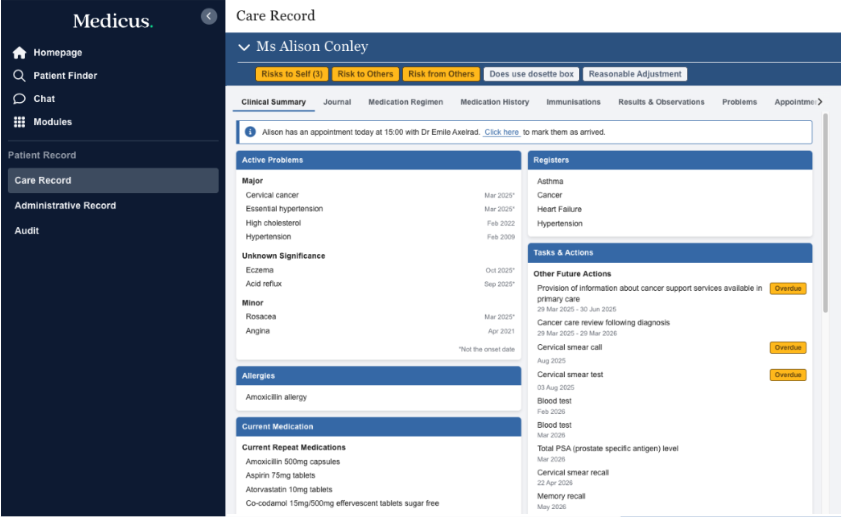
Task: Open the Medication History tab
Action: [x=494, y=102]
